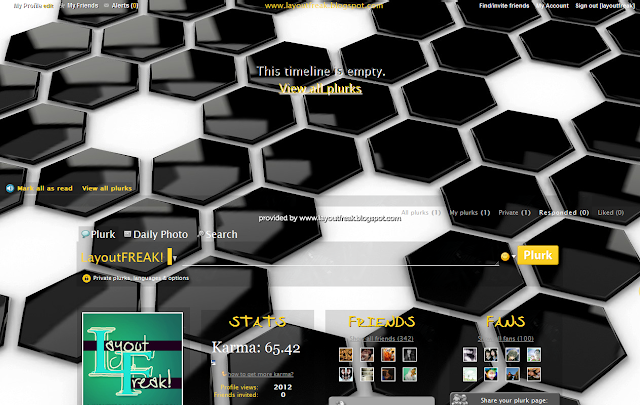Image resolution: width=640 pixels, height=405 pixels.
Task: Open first fan avatar in bottom row
Action: (x=470, y=374)
